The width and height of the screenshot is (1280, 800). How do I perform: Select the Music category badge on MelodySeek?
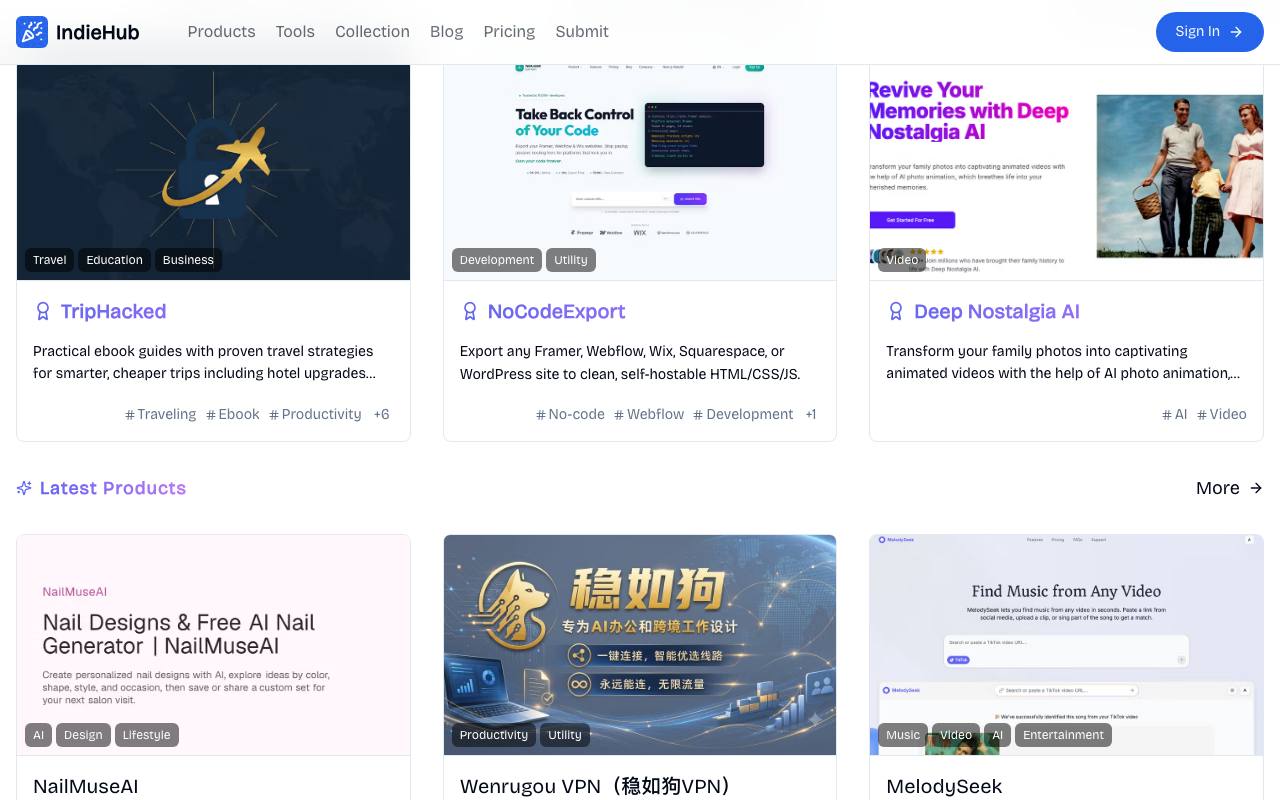pos(903,735)
